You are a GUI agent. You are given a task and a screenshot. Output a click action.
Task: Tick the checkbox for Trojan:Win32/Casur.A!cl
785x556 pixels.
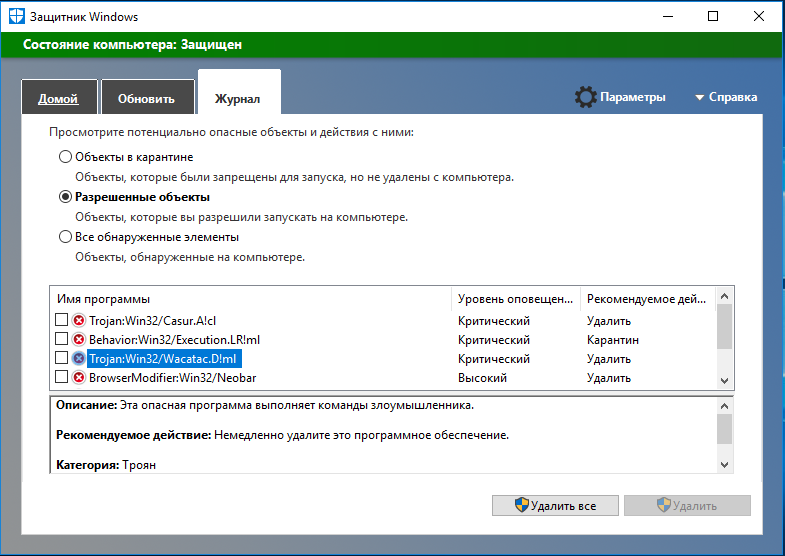(x=62, y=321)
